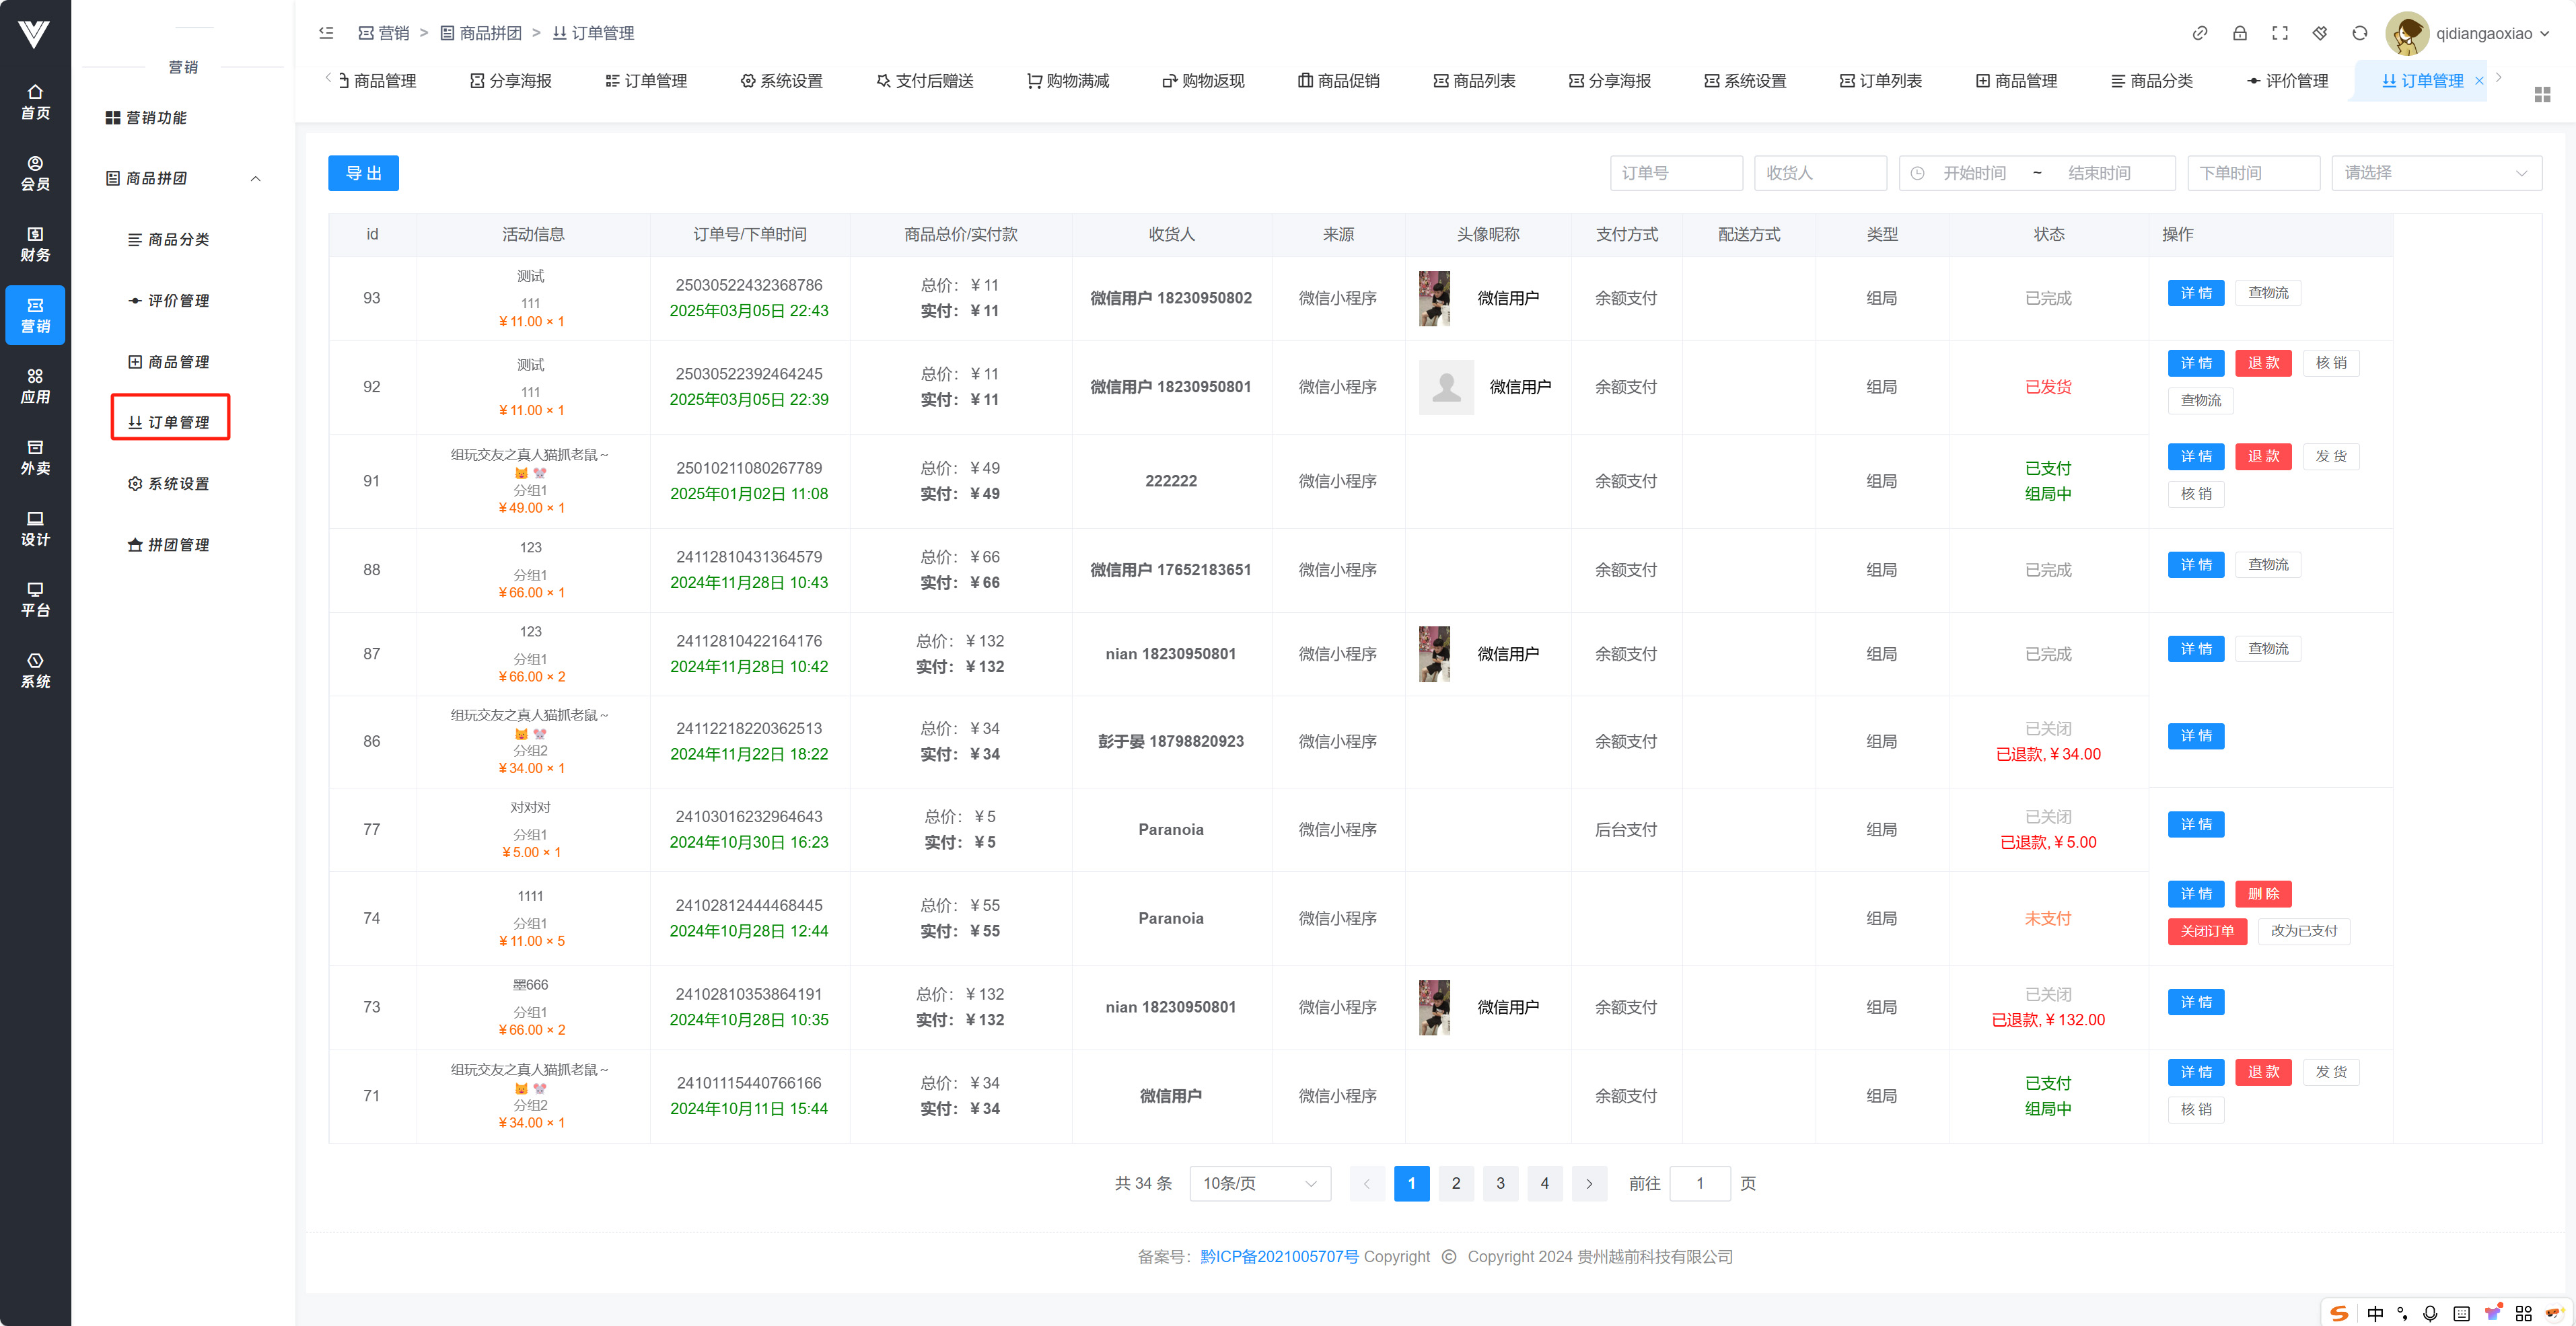Open the 请选择 status dropdown
The width and height of the screenshot is (2576, 1326).
point(2435,173)
